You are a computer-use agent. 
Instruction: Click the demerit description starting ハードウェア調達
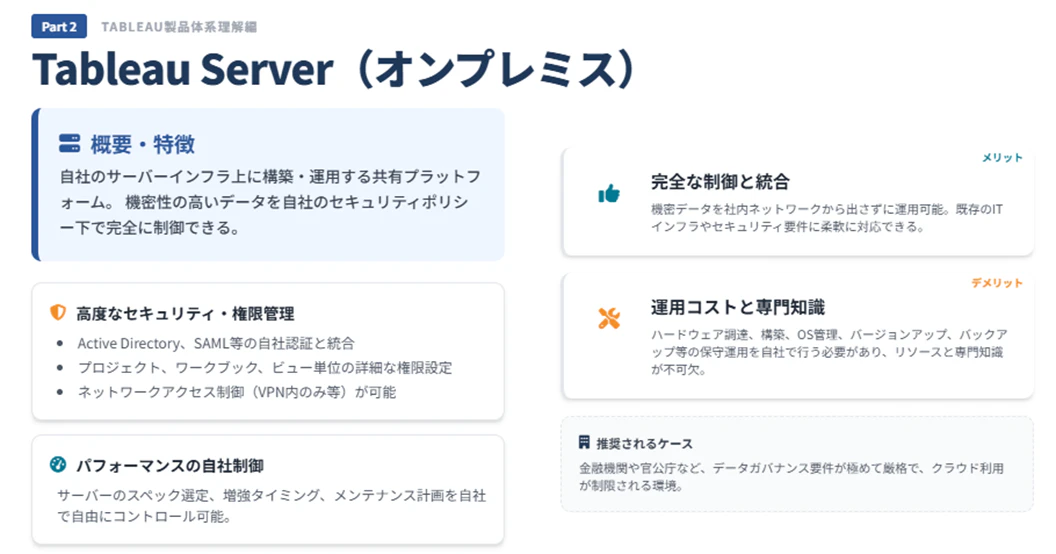coord(829,351)
